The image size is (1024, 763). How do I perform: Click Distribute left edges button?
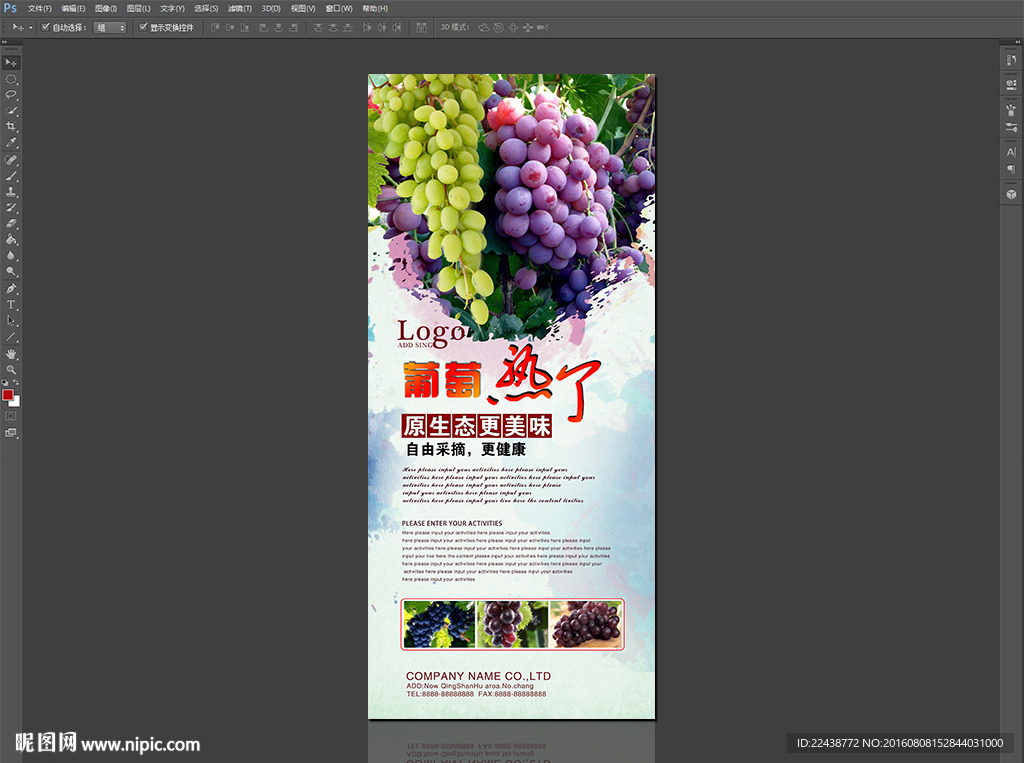pyautogui.click(x=367, y=27)
